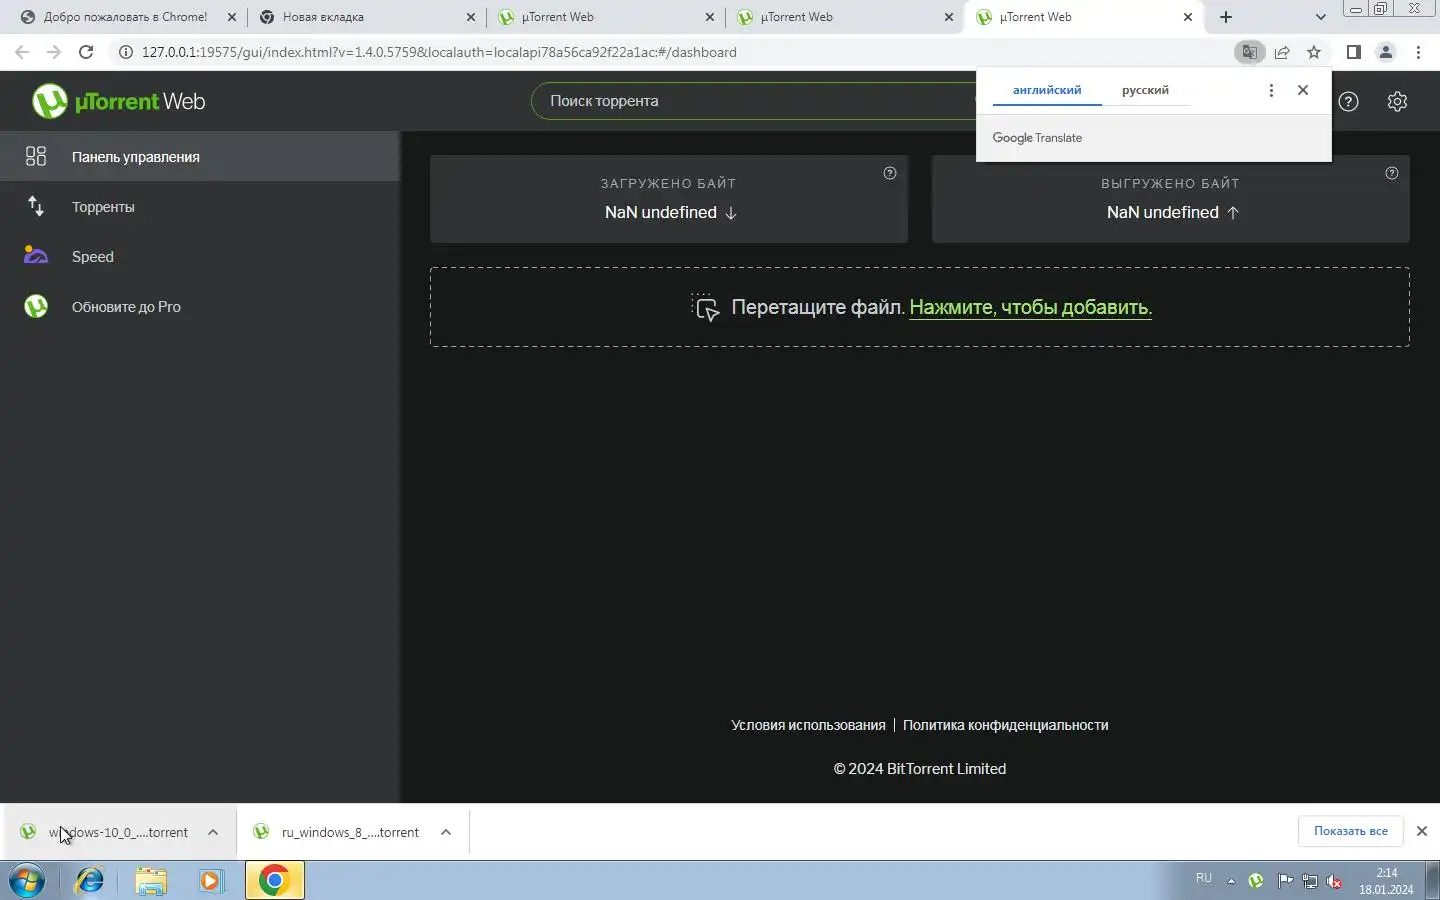Click the RU language indicator in tray
The height and width of the screenshot is (900, 1440).
[1204, 878]
